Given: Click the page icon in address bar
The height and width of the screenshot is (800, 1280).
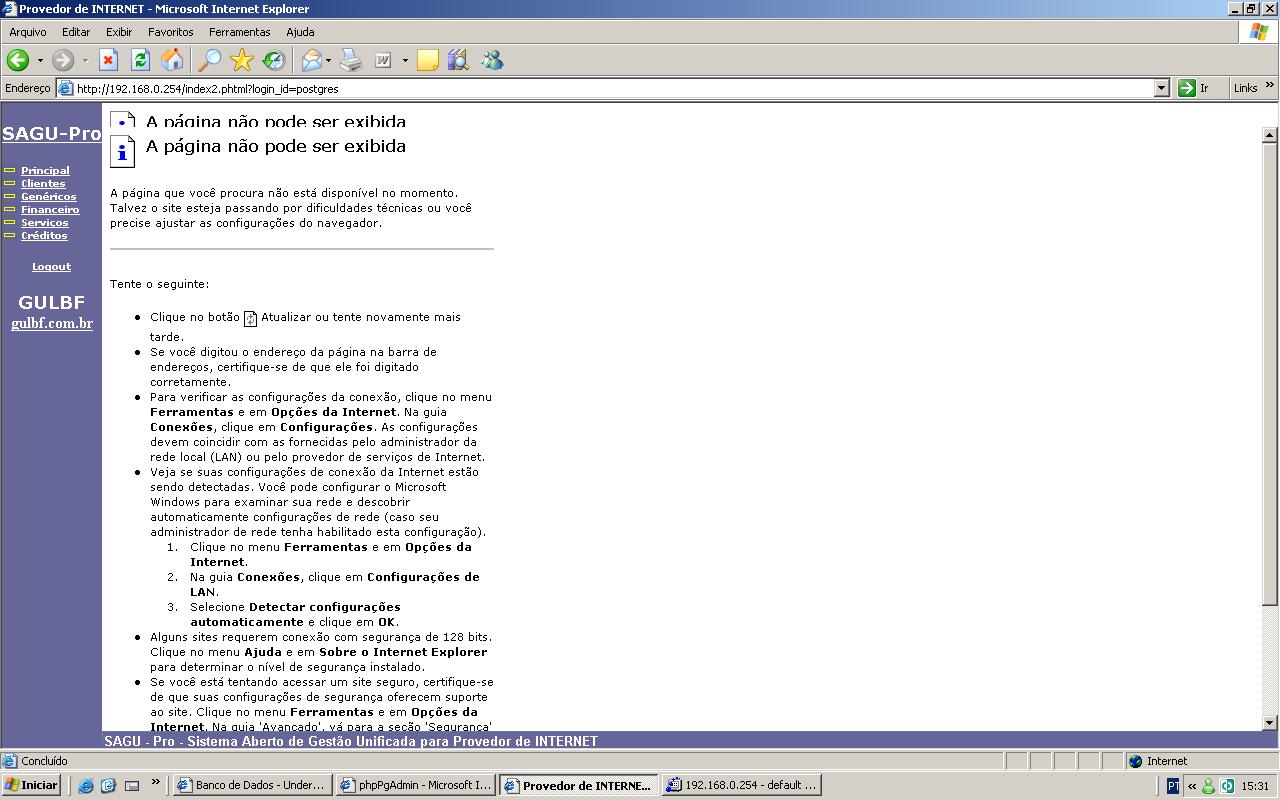Looking at the screenshot, I should [66, 88].
